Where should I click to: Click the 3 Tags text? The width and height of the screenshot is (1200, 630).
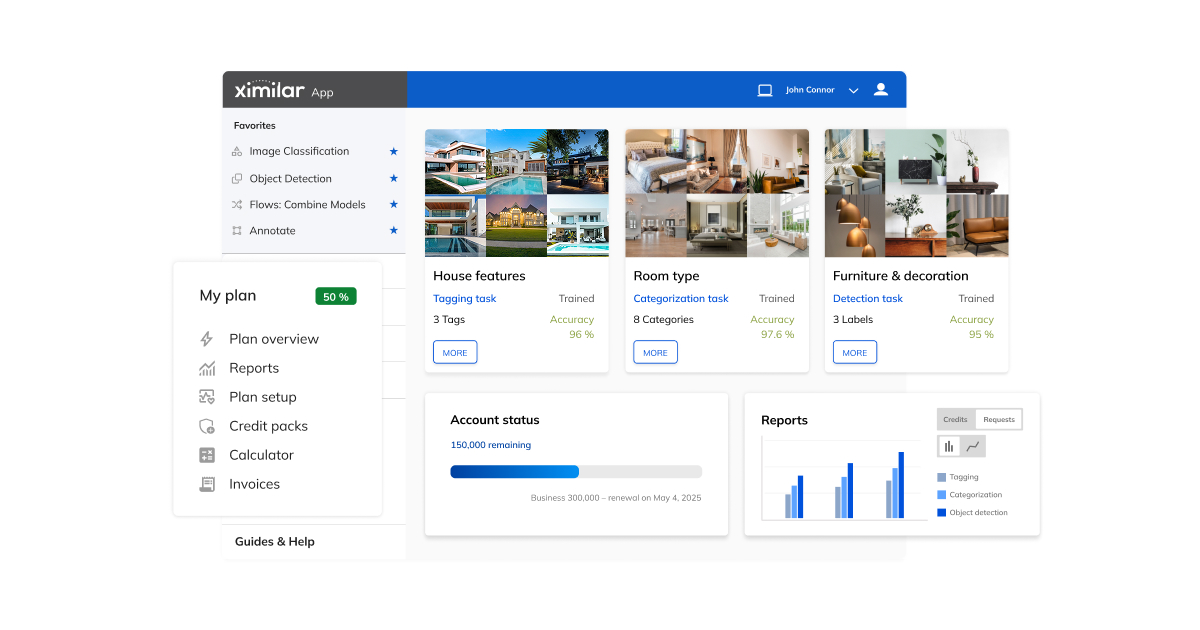(449, 320)
